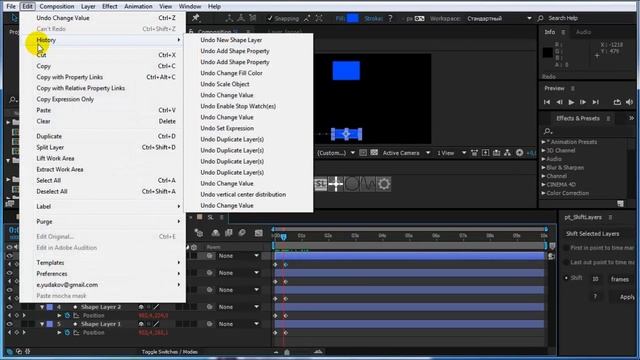Jump to first frame in Preview panel

click(x=547, y=102)
